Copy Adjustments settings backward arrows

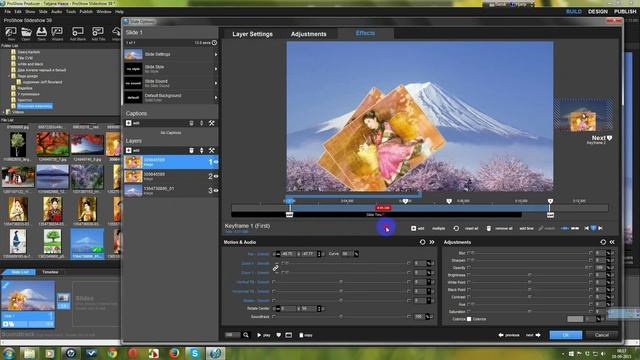coord(612,242)
